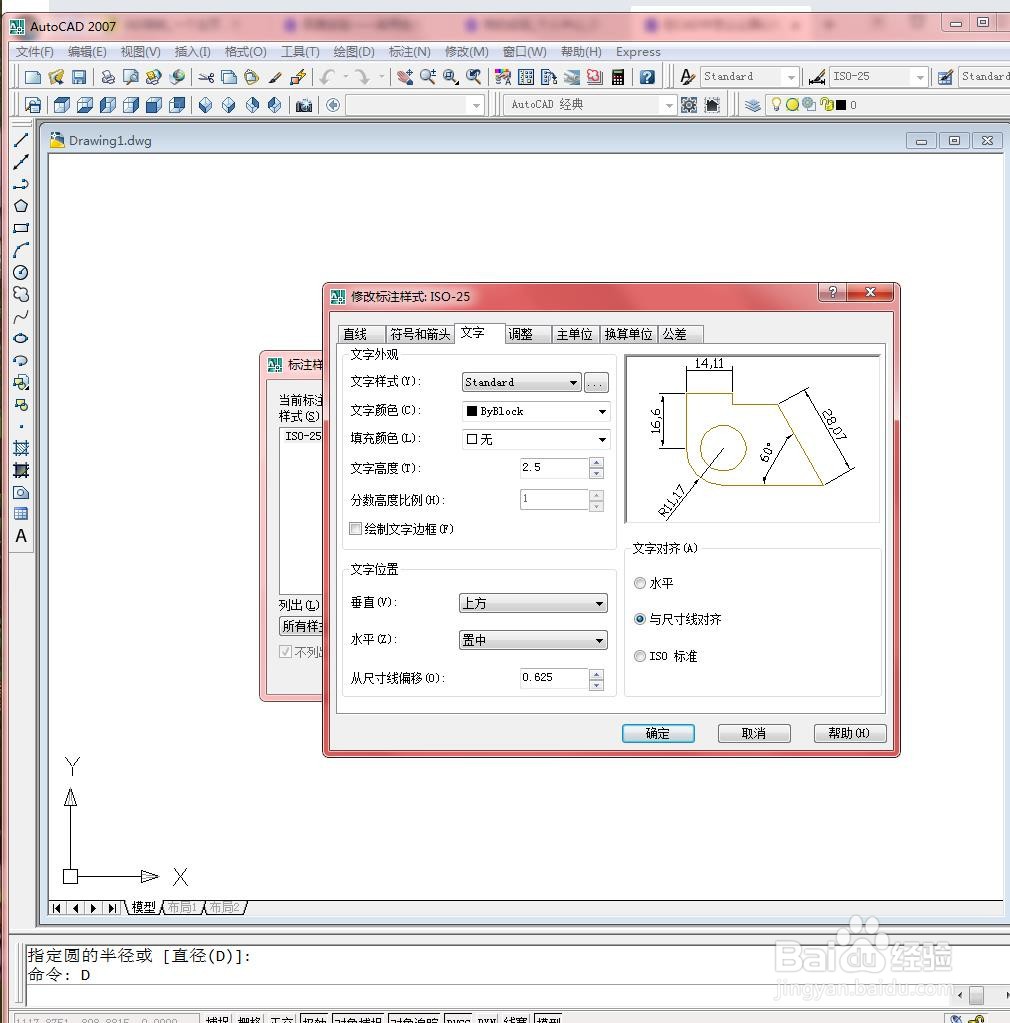Switch to the 符号和箭头 tab

pyautogui.click(x=420, y=334)
